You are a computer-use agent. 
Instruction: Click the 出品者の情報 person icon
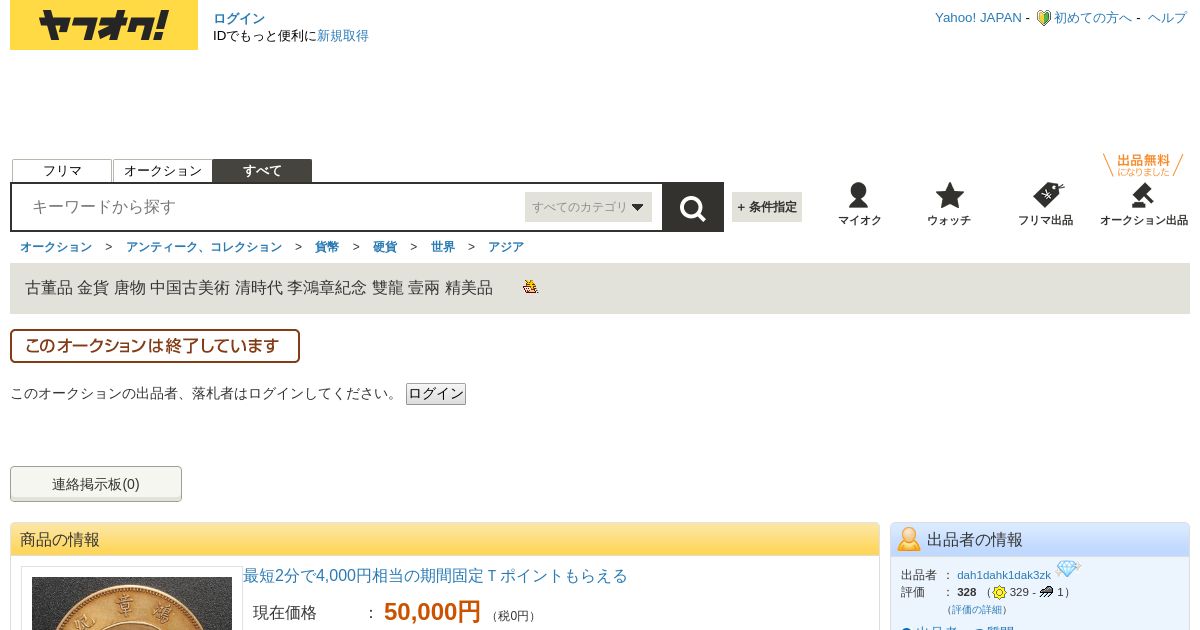click(x=909, y=539)
